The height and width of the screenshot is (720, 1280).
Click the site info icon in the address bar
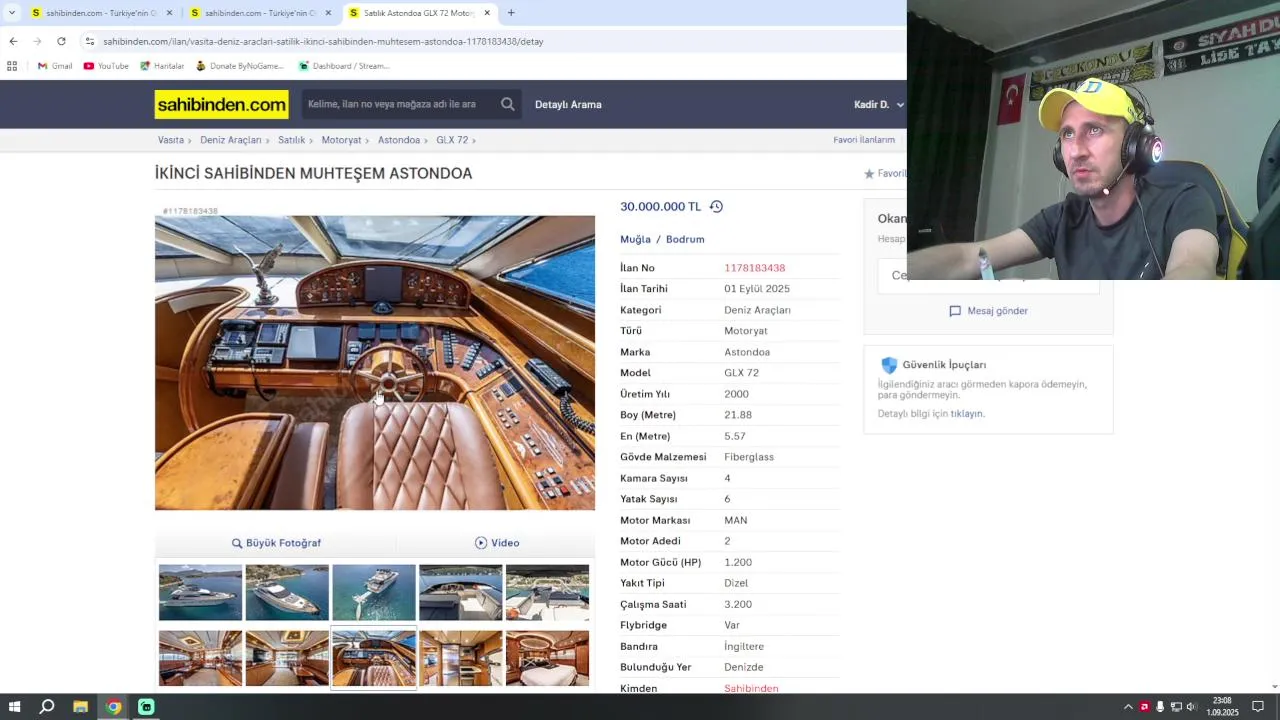pos(90,41)
